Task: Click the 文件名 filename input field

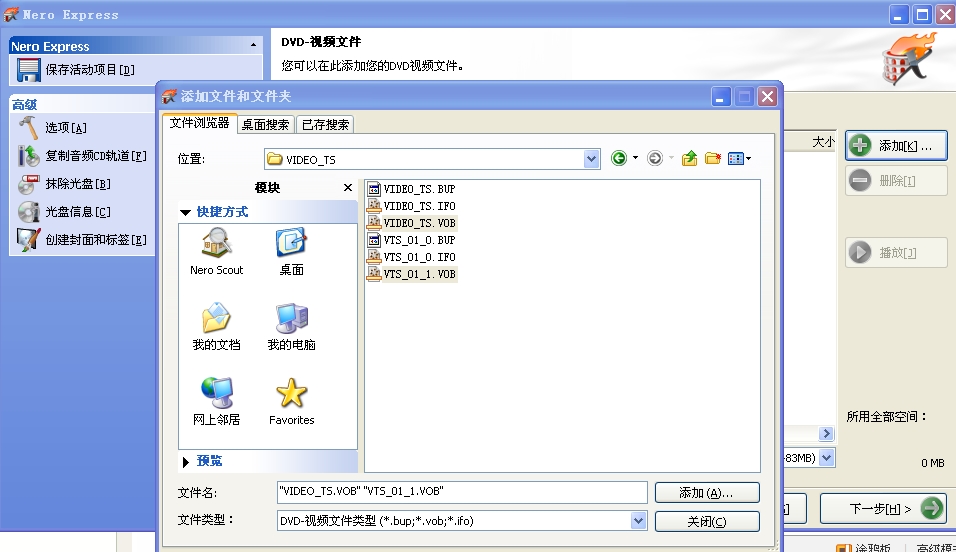Action: pos(462,492)
